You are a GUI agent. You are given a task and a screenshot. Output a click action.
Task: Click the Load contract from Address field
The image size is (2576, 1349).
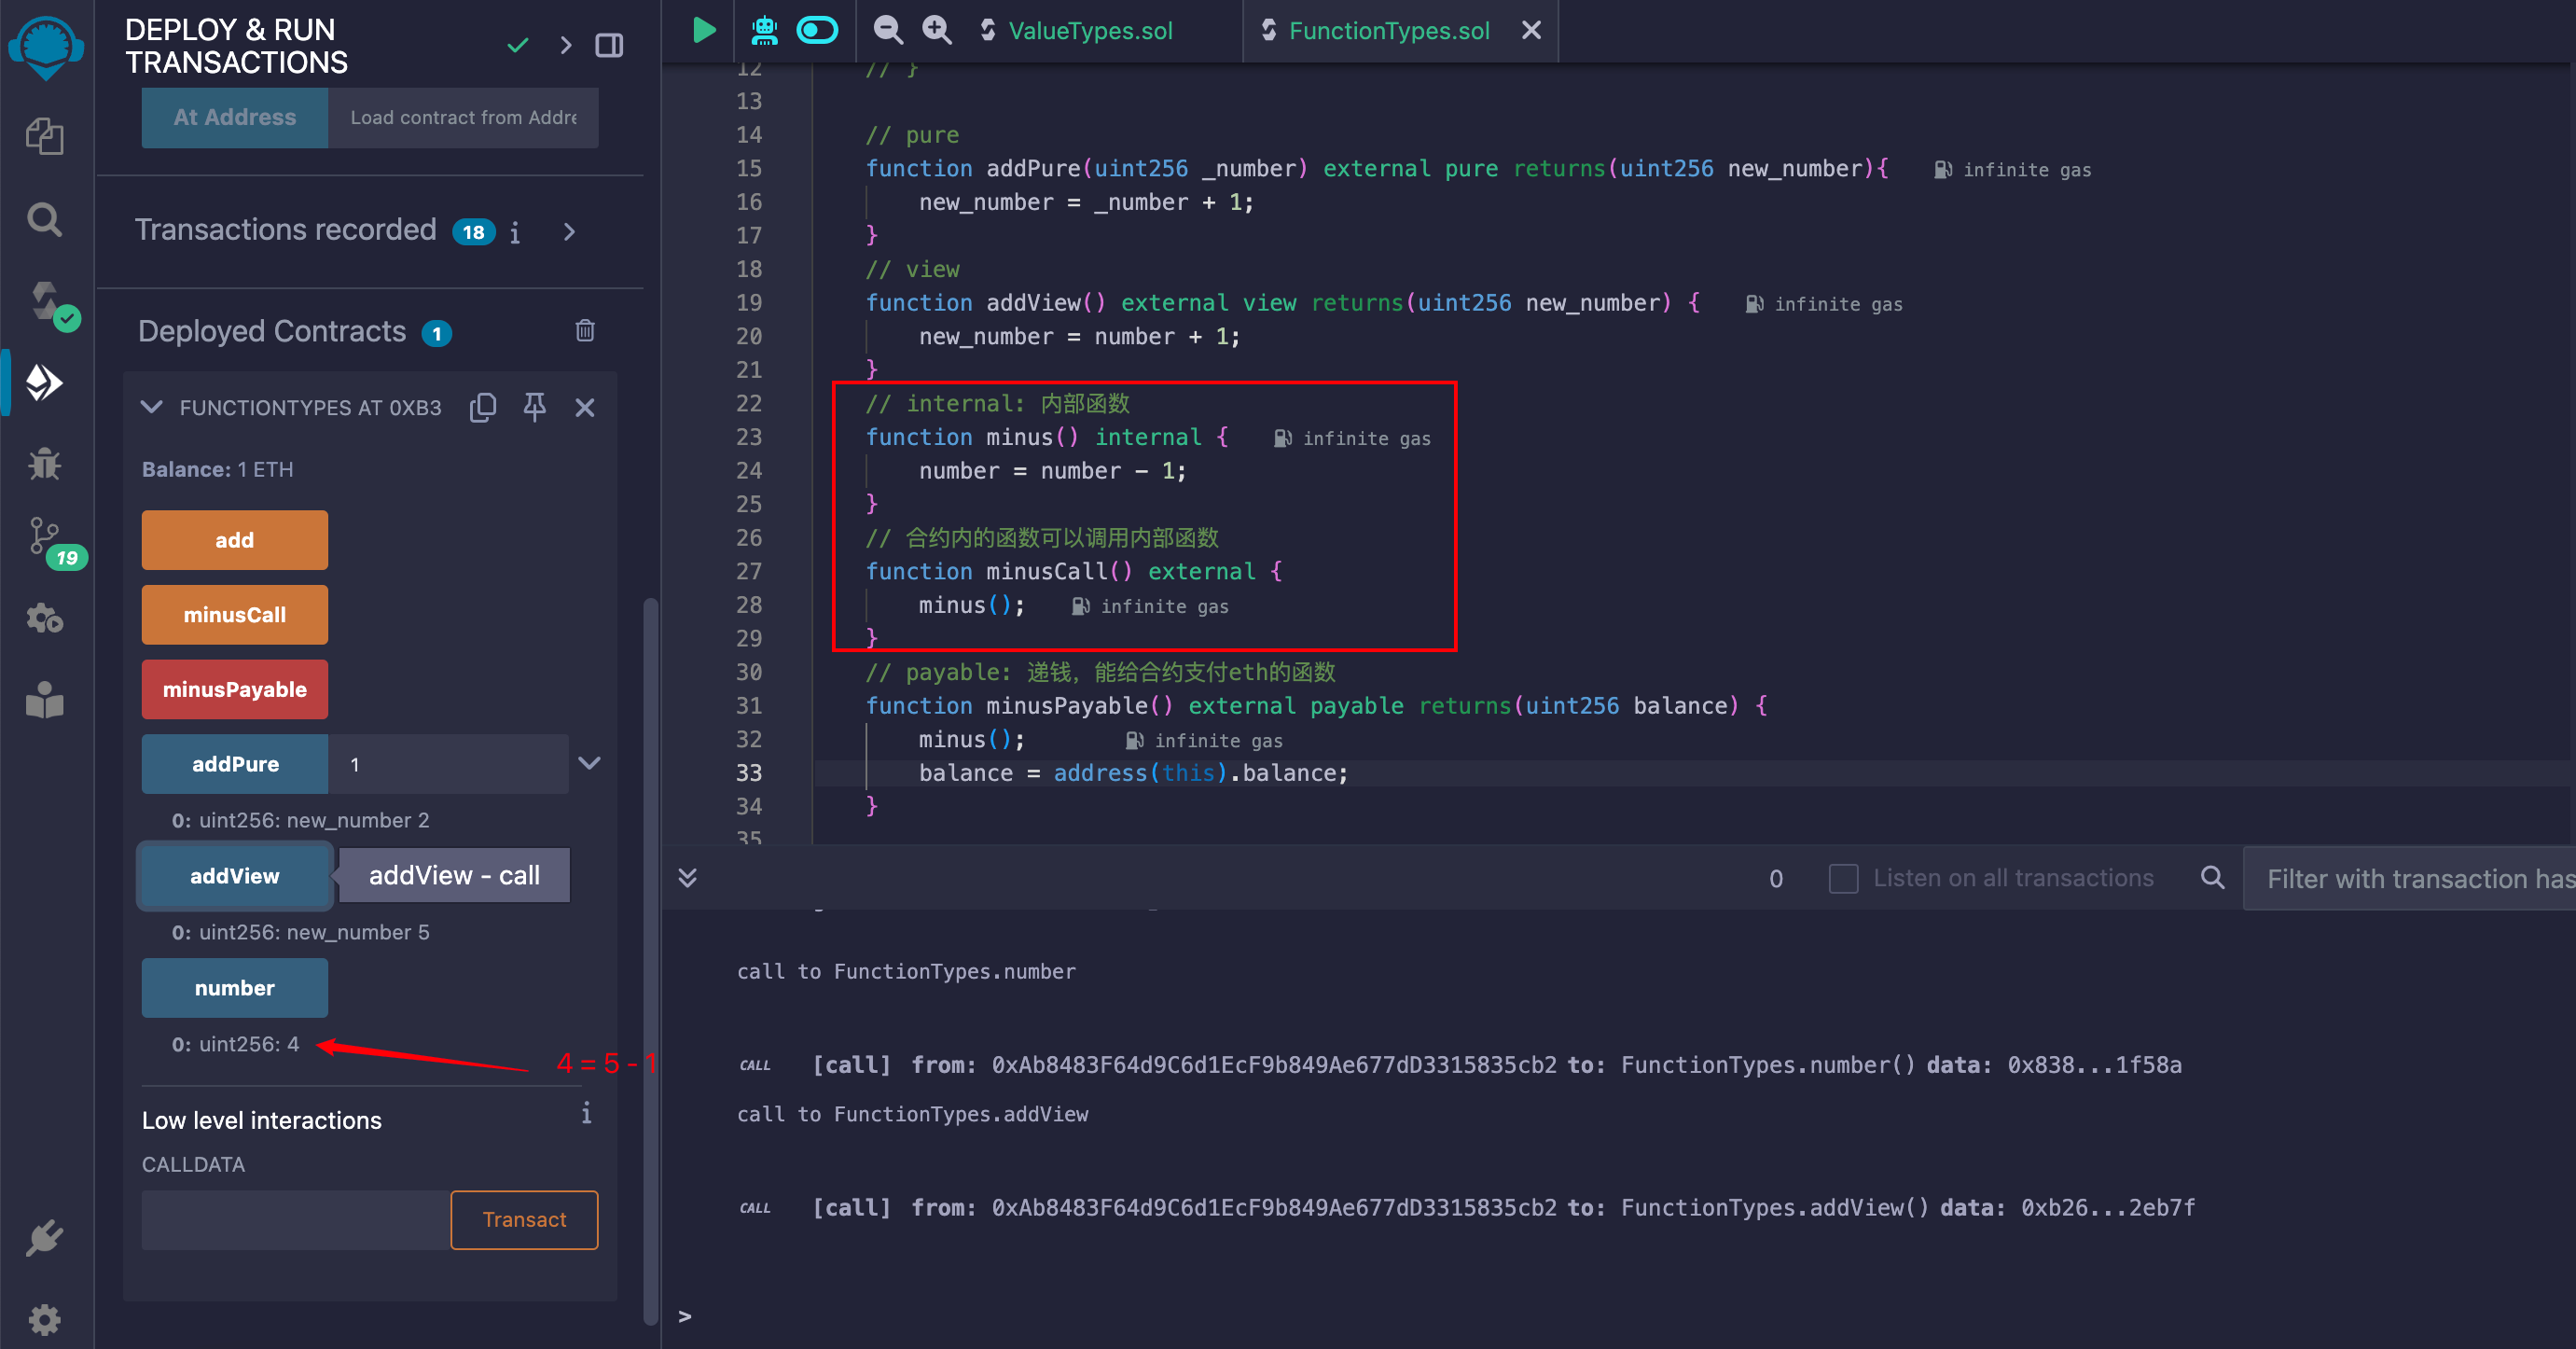[463, 118]
